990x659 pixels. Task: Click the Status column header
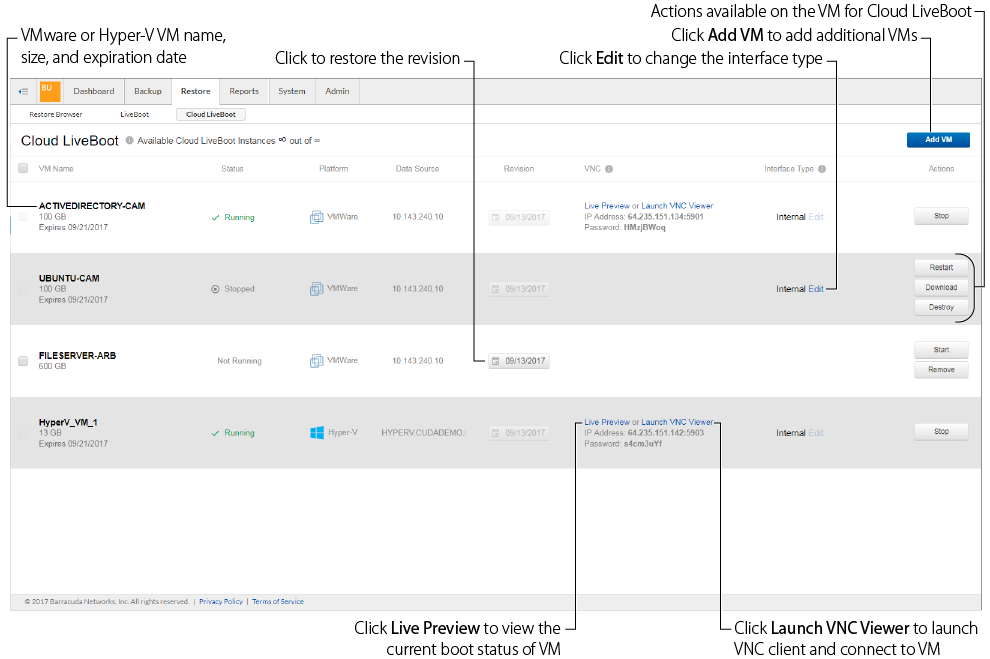click(232, 169)
